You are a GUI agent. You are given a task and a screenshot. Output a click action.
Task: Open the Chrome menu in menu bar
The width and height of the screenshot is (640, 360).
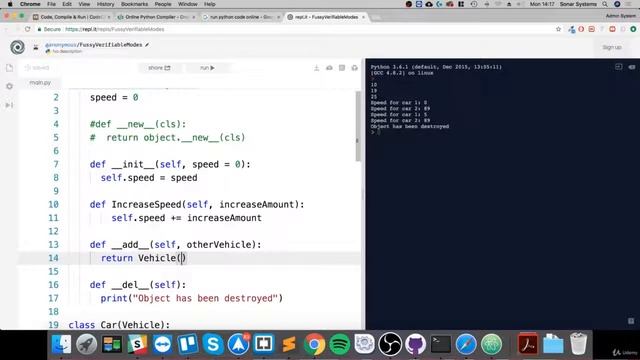(x=30, y=4)
